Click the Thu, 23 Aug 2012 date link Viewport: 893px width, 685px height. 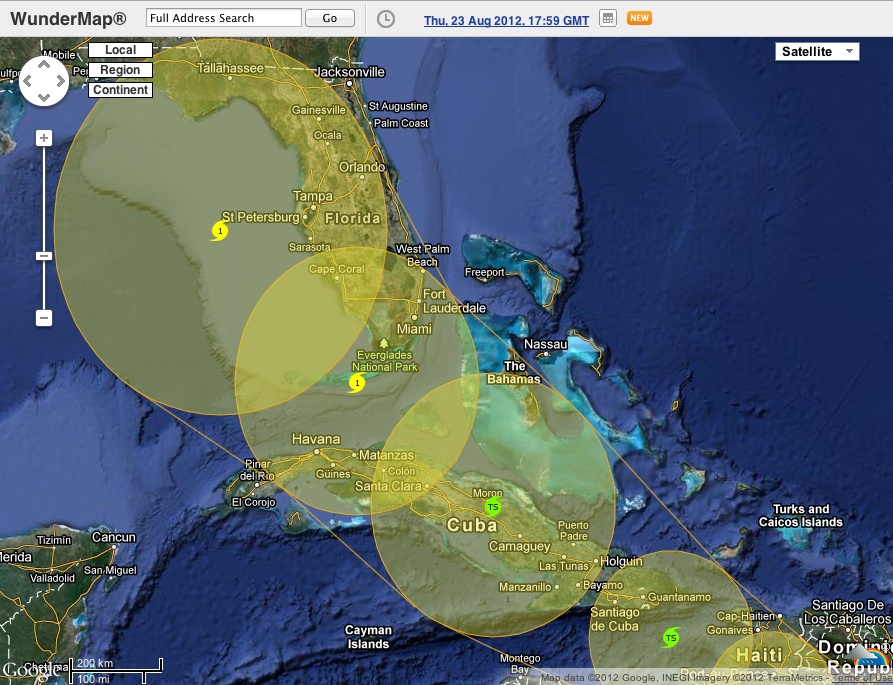[506, 20]
